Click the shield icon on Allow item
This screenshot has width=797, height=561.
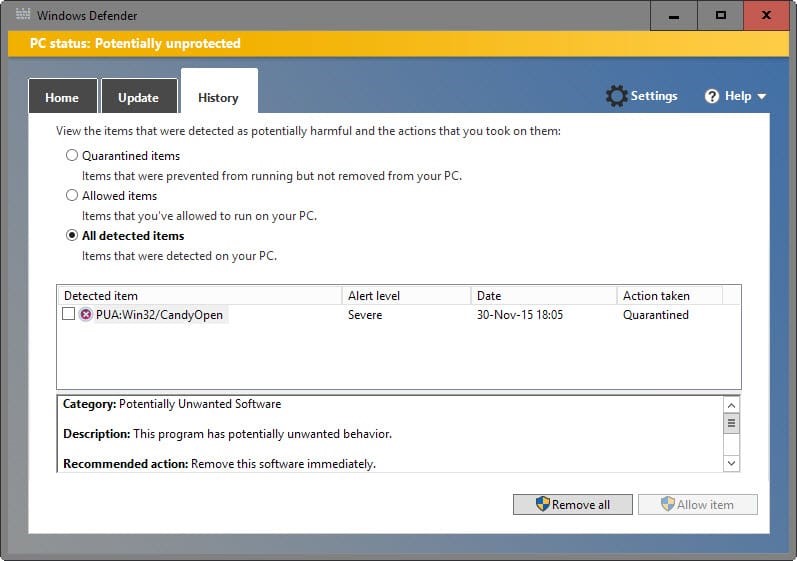pos(668,504)
